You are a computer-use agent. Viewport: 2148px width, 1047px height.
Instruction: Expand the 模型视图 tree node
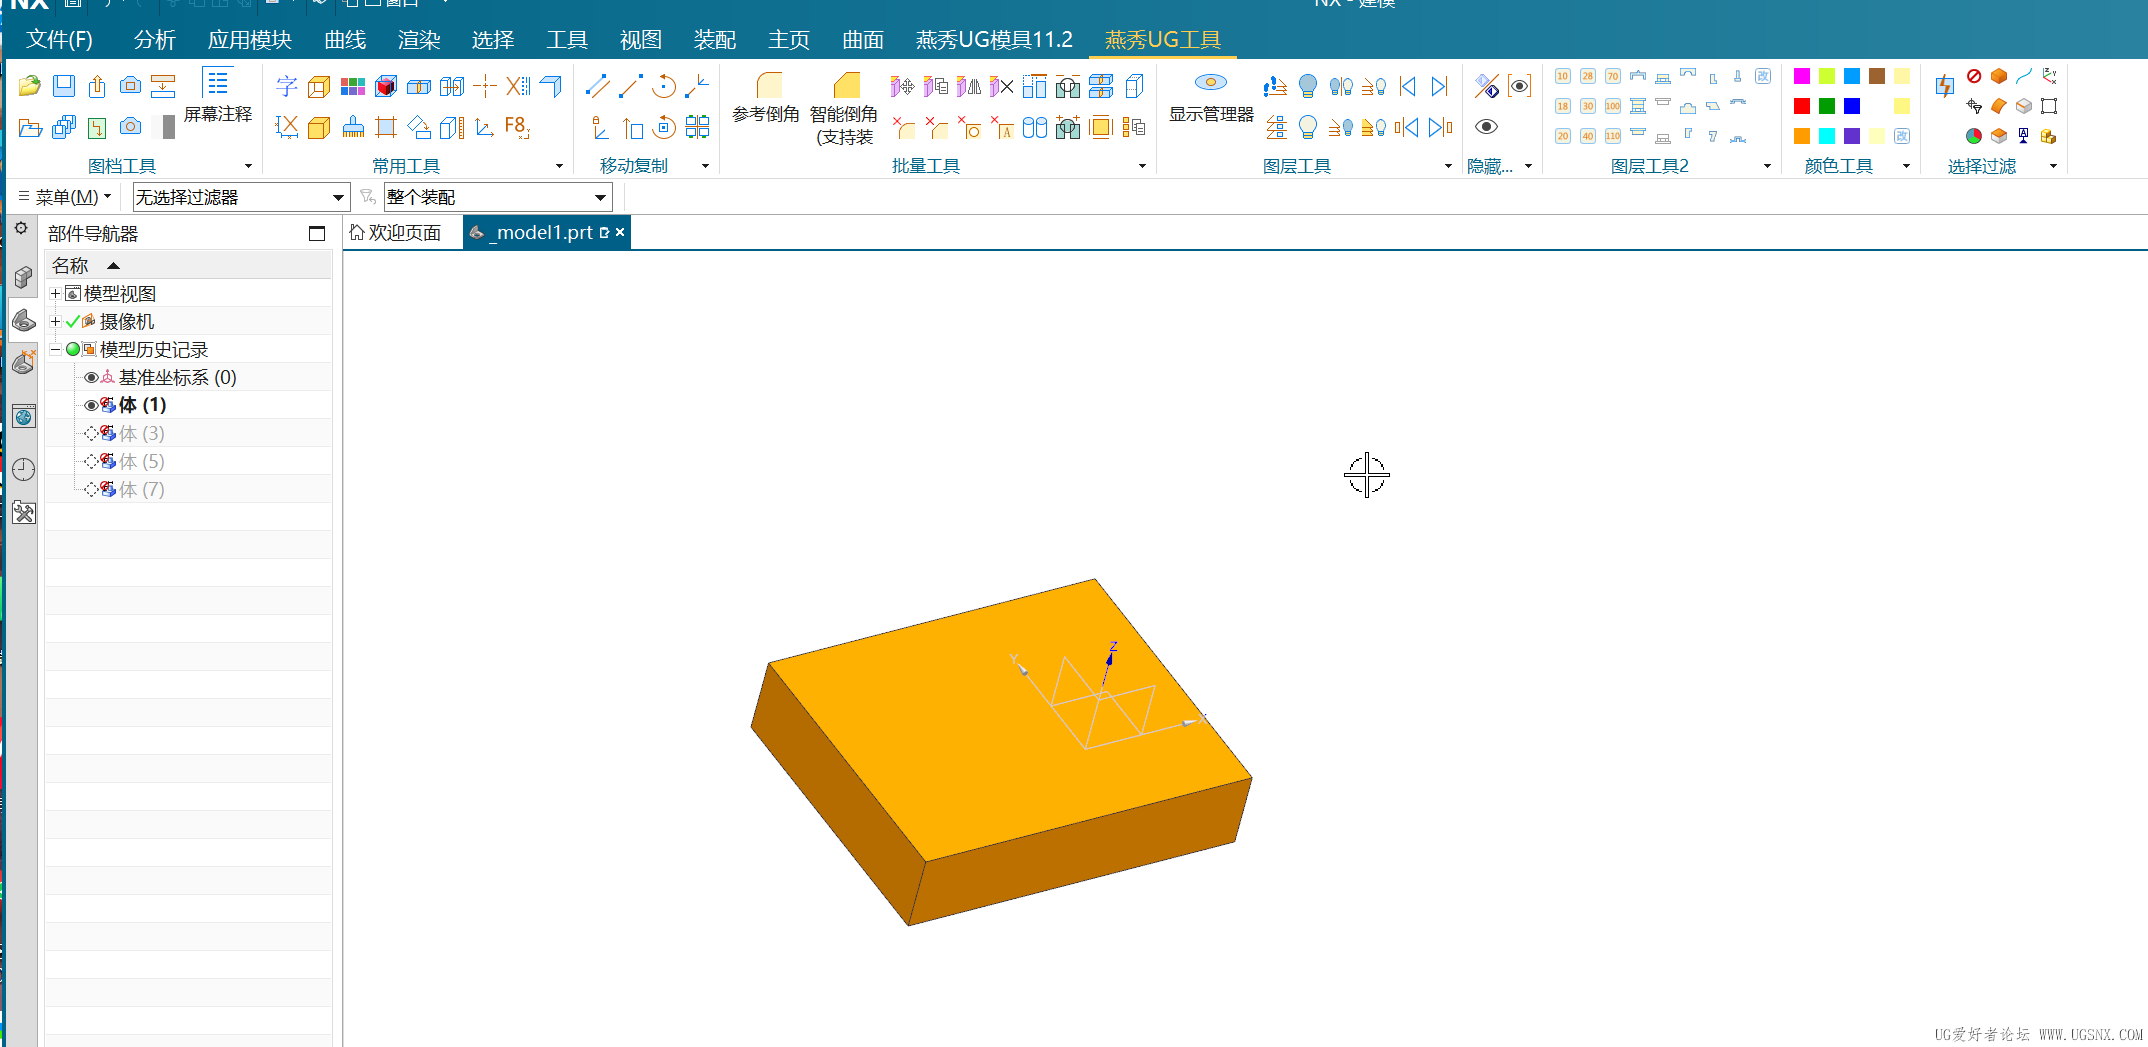click(56, 294)
